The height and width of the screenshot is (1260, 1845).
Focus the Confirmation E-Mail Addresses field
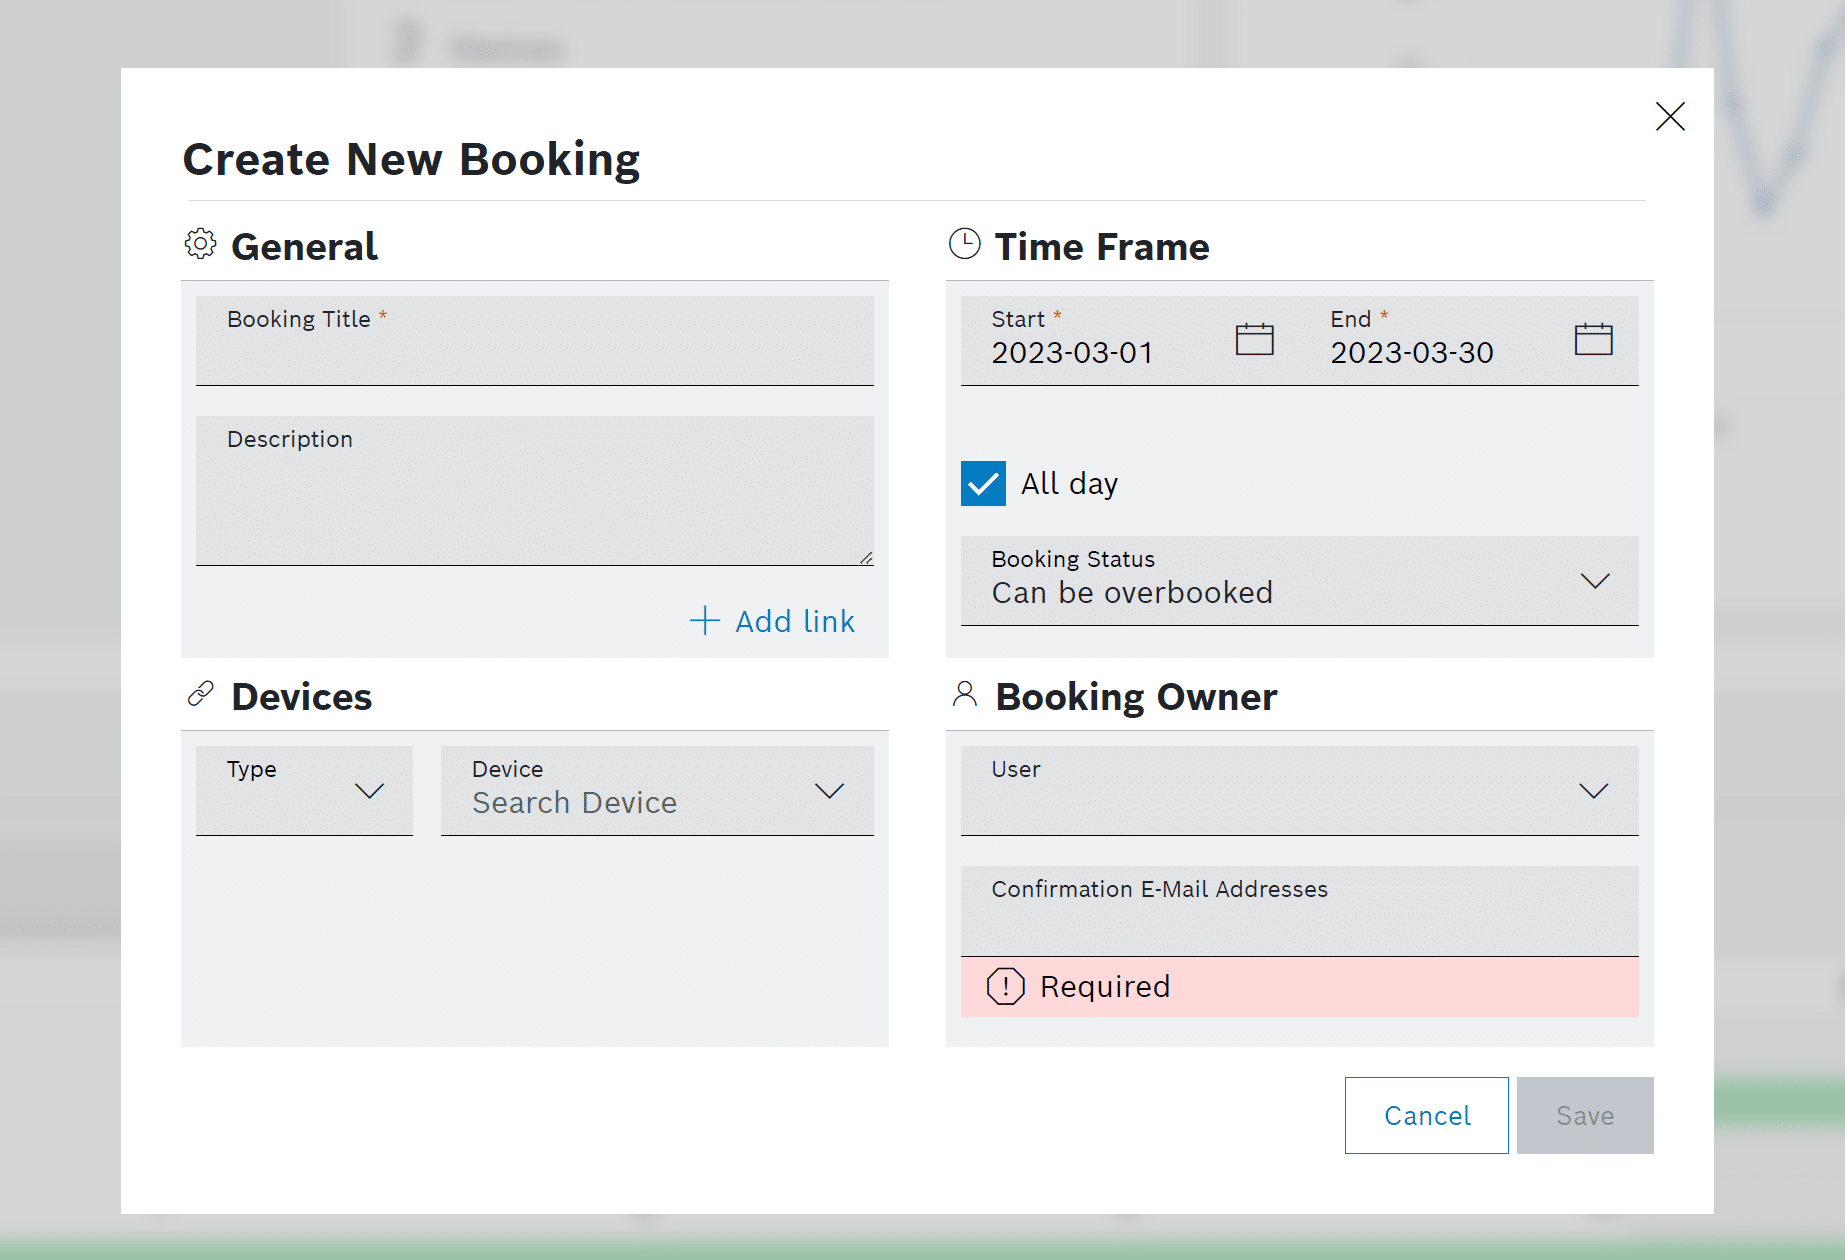point(1298,920)
